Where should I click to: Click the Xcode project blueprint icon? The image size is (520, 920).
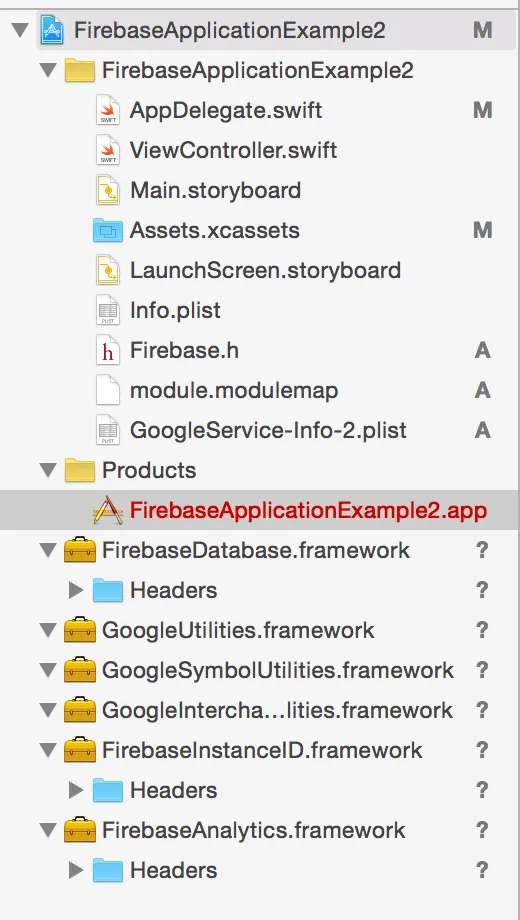tap(52, 31)
